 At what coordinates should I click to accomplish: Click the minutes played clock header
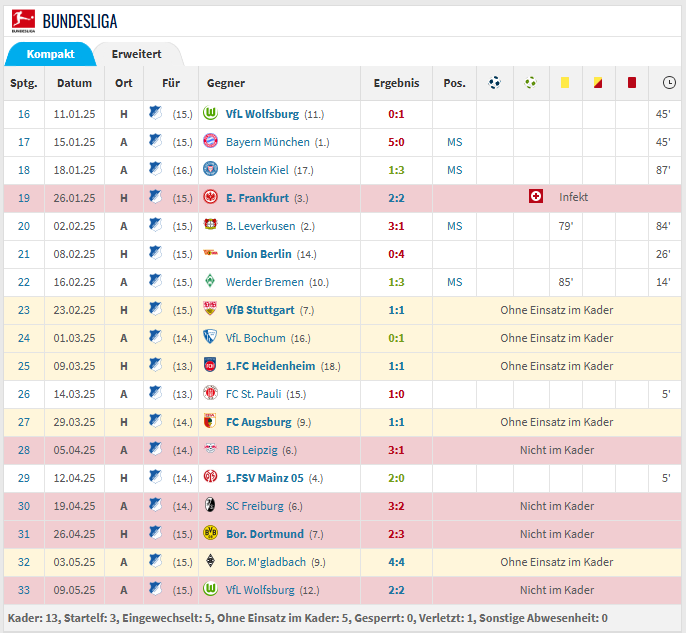pos(669,83)
